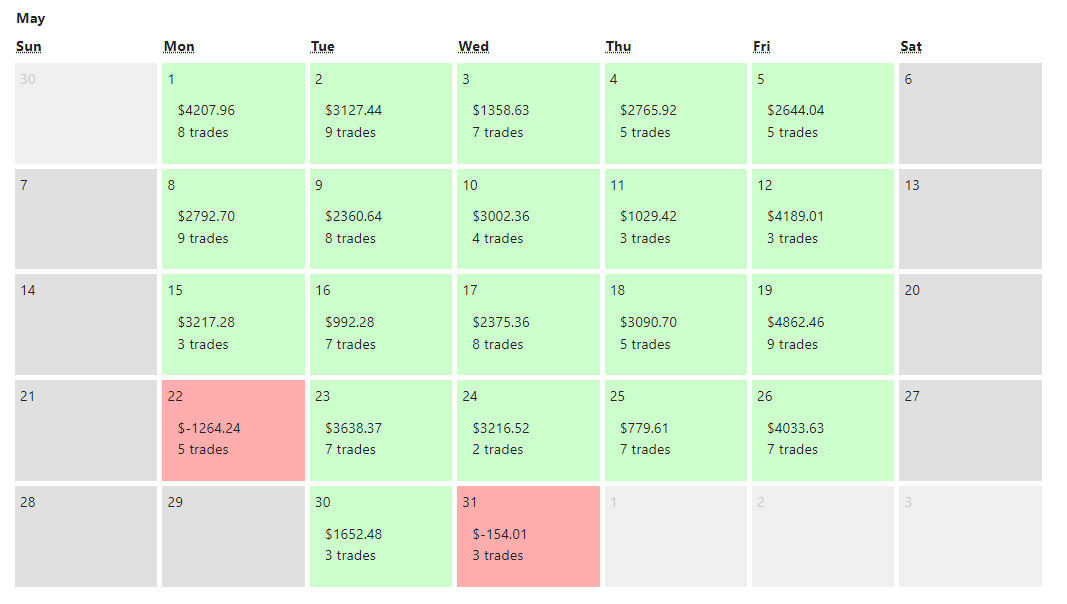Select May 19 showing $4862.46
1067x604 pixels.
pos(822,324)
